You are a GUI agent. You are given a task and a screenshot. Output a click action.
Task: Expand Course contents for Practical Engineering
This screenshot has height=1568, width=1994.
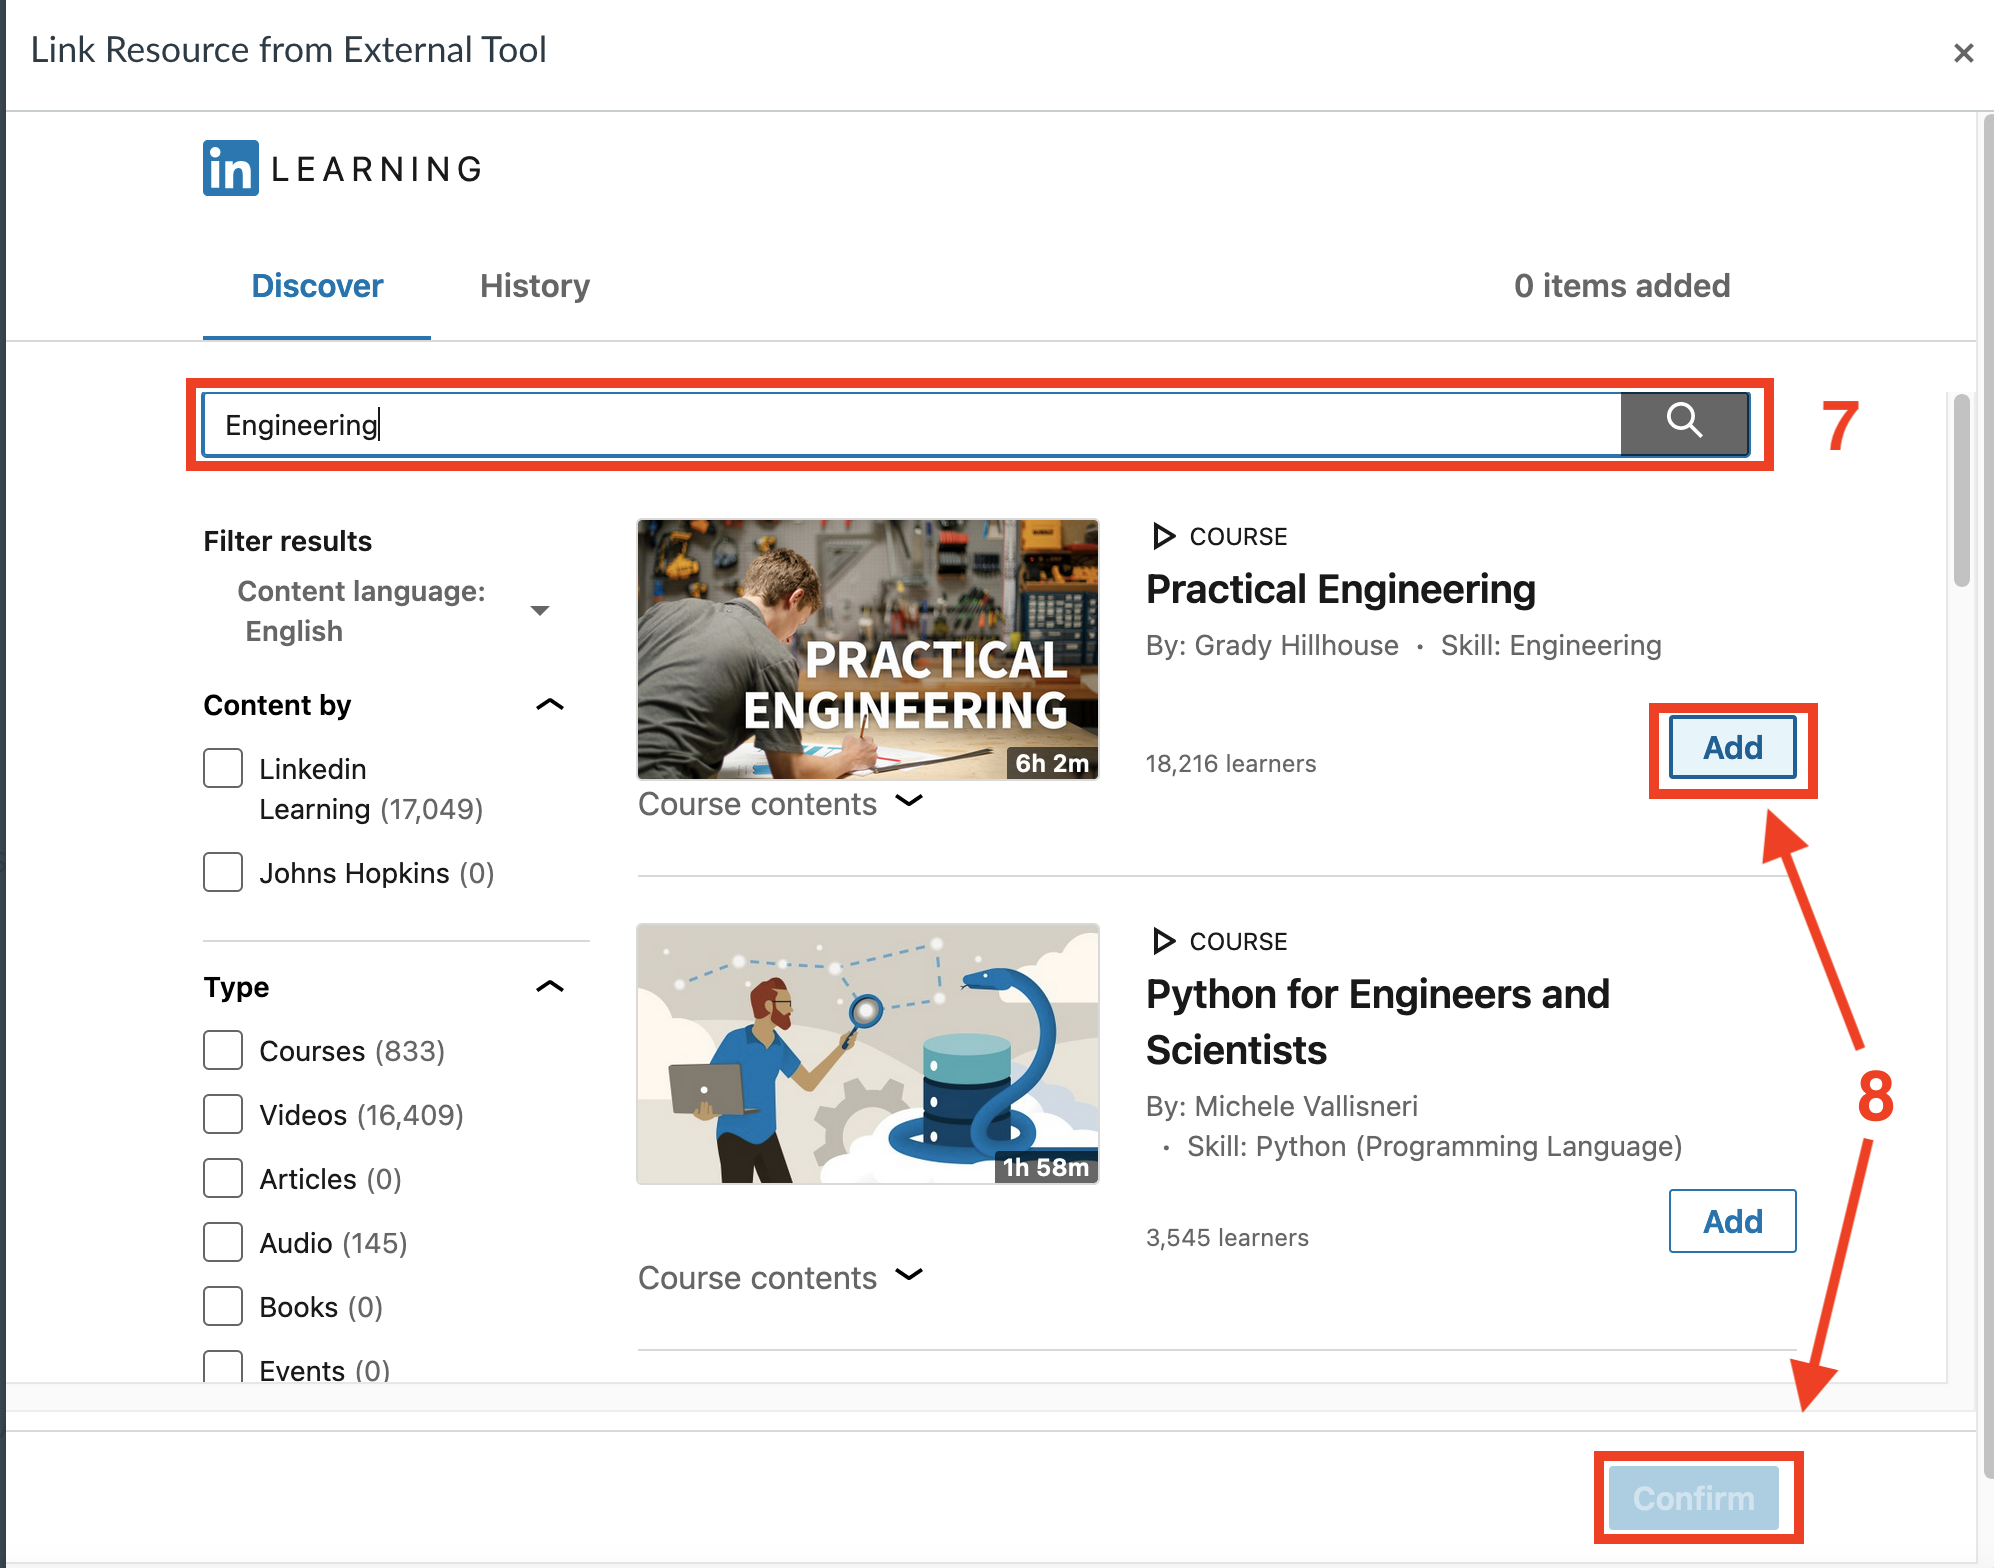[780, 804]
